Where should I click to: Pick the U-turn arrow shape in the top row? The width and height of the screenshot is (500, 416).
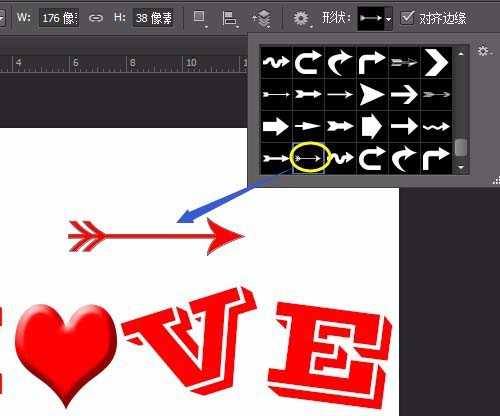coord(308,62)
